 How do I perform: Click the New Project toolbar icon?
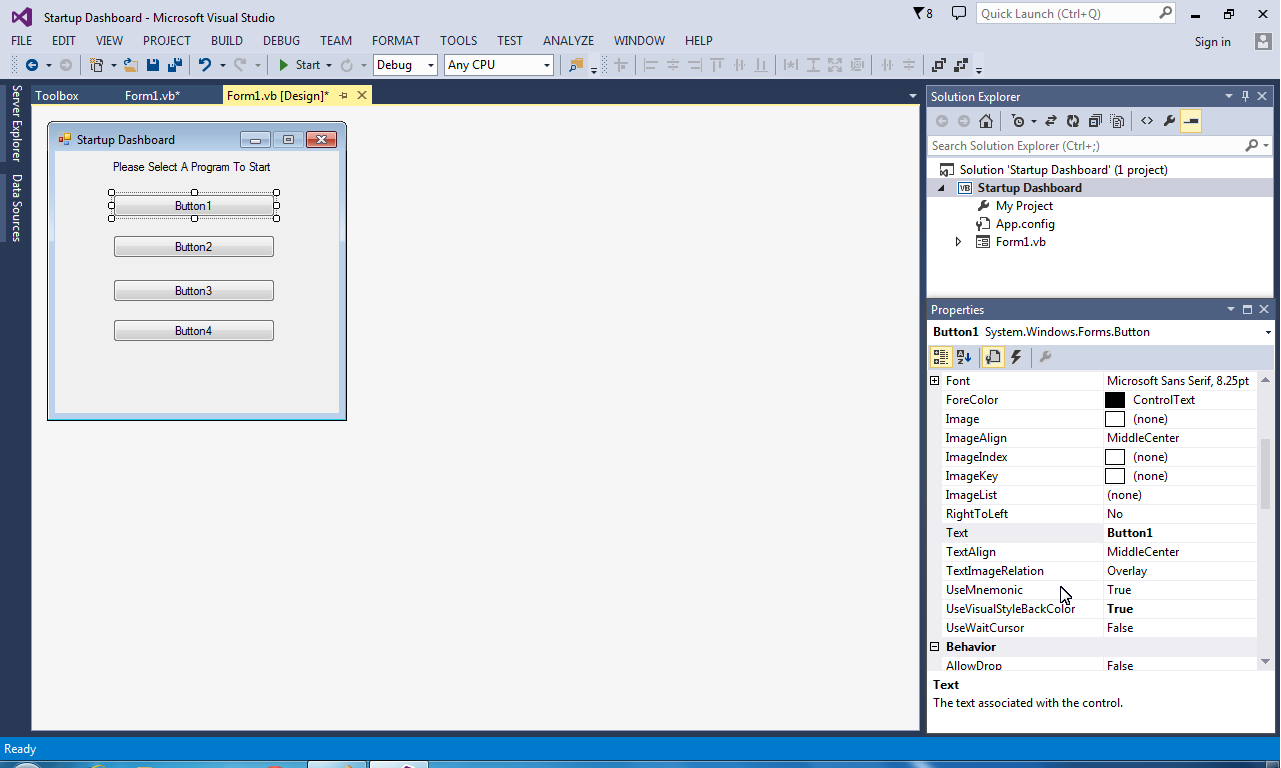96,65
